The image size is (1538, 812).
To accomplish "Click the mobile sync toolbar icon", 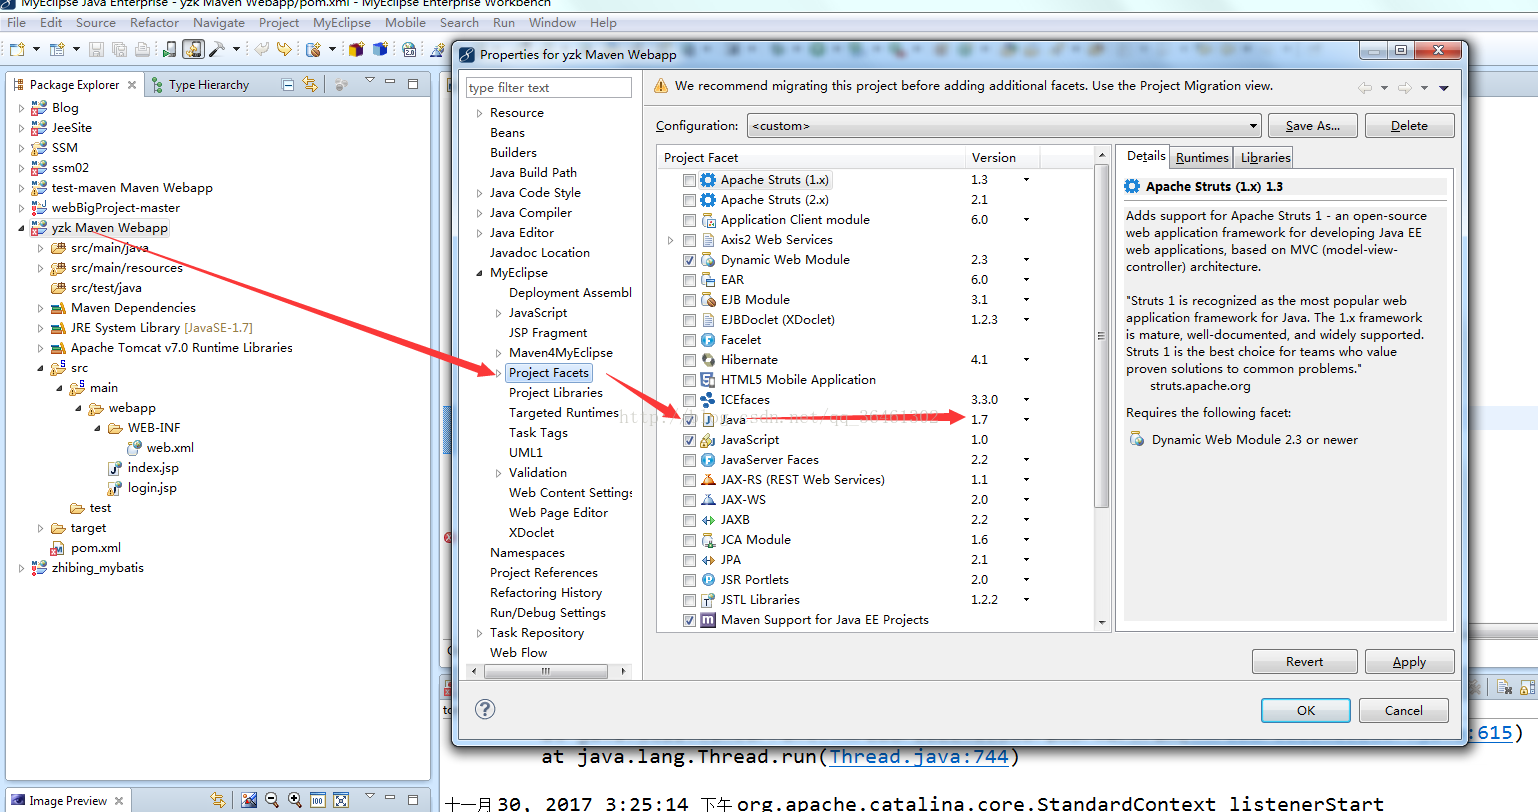I will click(x=193, y=48).
